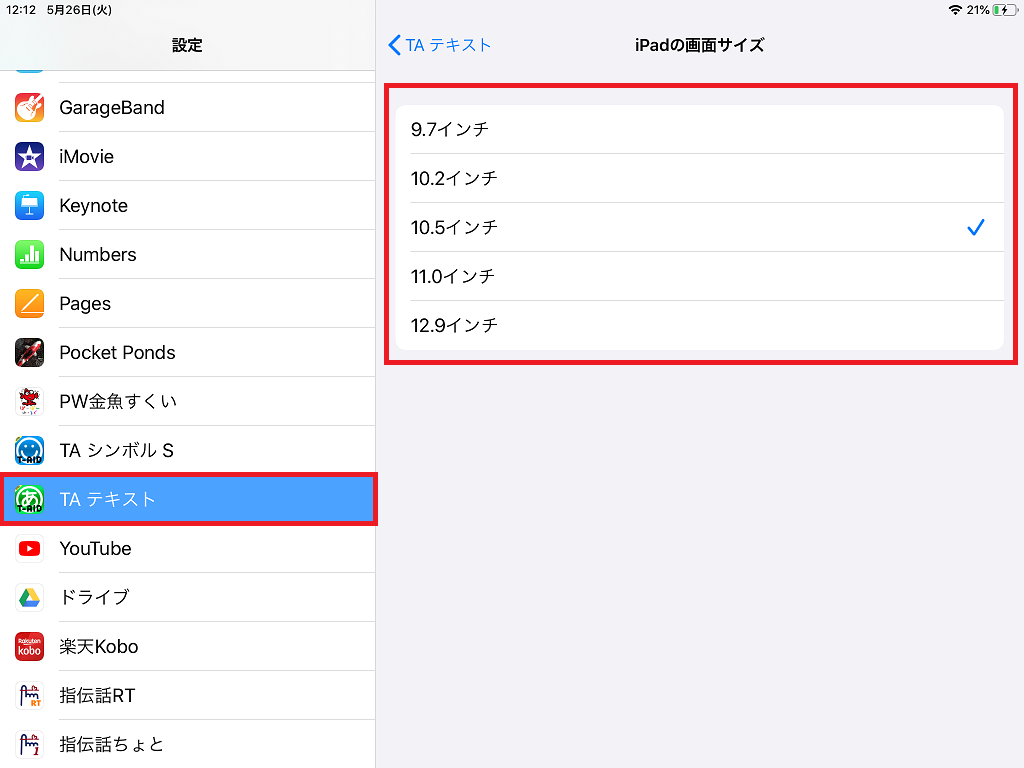1024x768 pixels.
Task: Tap the Pocket Ponds koi icon
Action: point(29,353)
